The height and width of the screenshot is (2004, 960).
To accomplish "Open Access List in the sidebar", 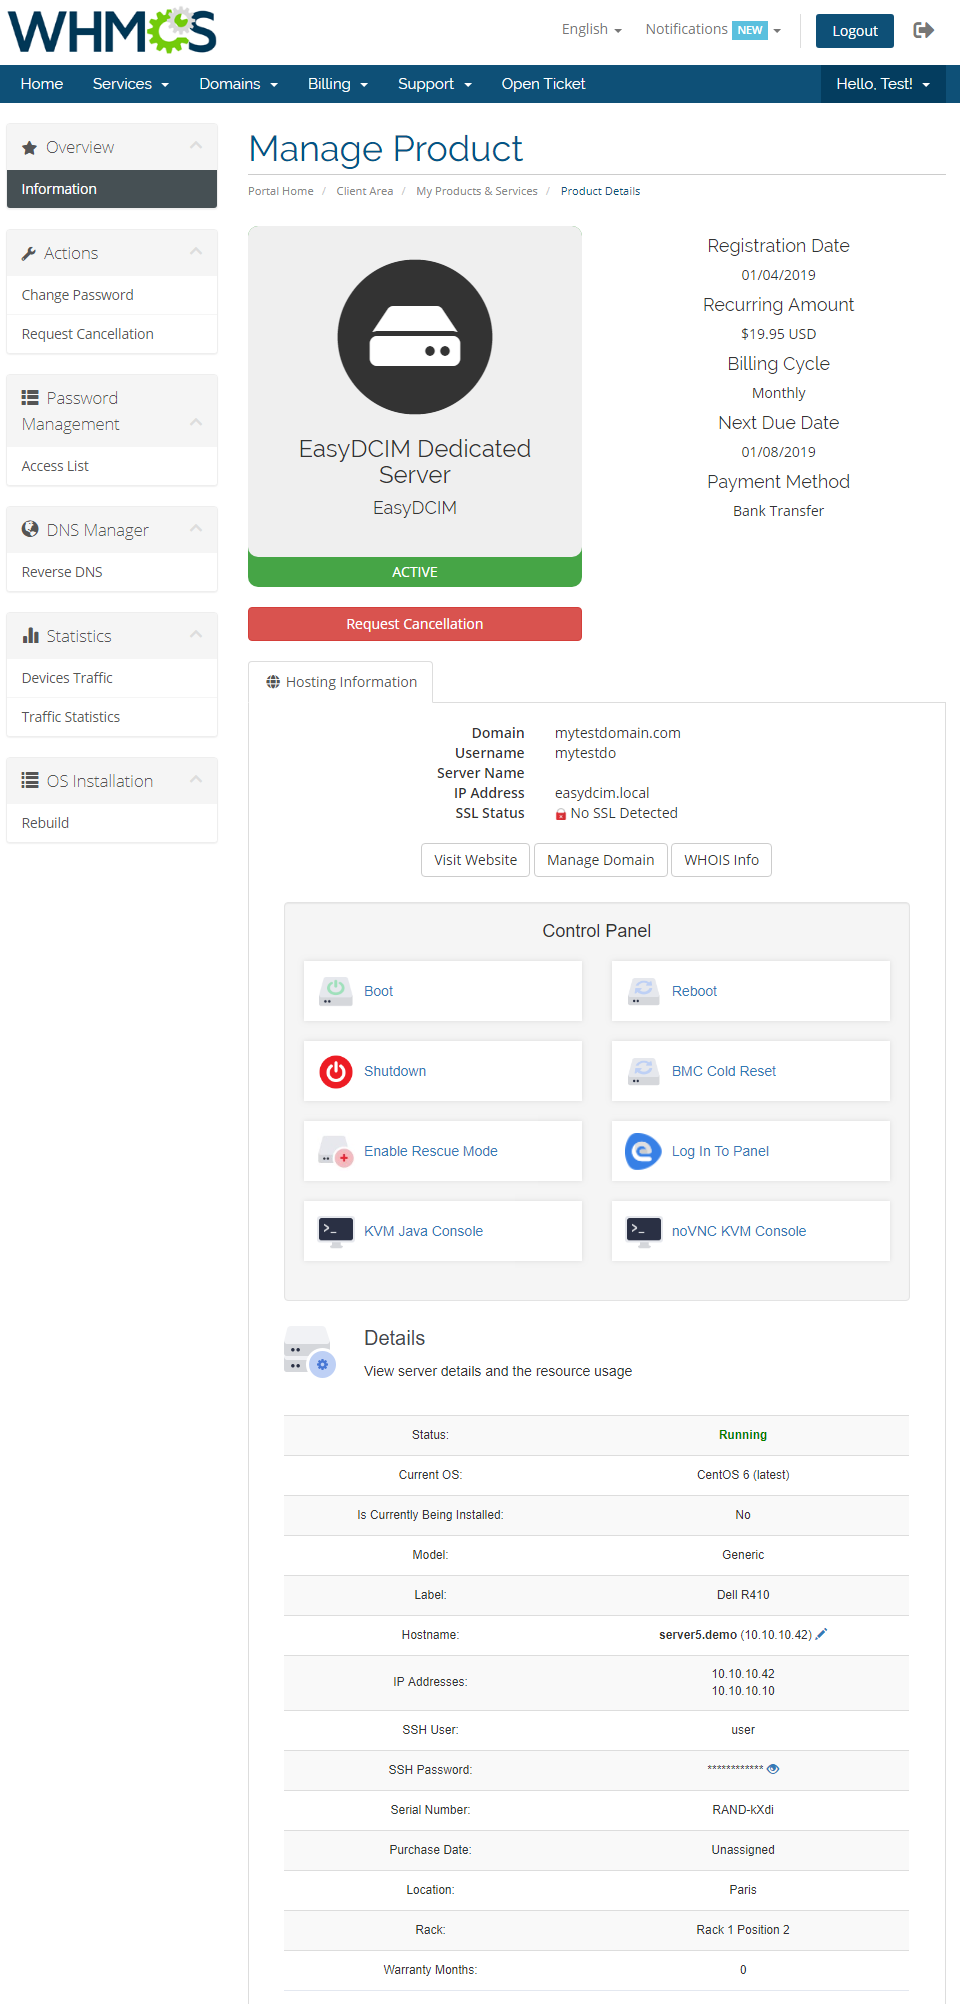I will [x=112, y=466].
